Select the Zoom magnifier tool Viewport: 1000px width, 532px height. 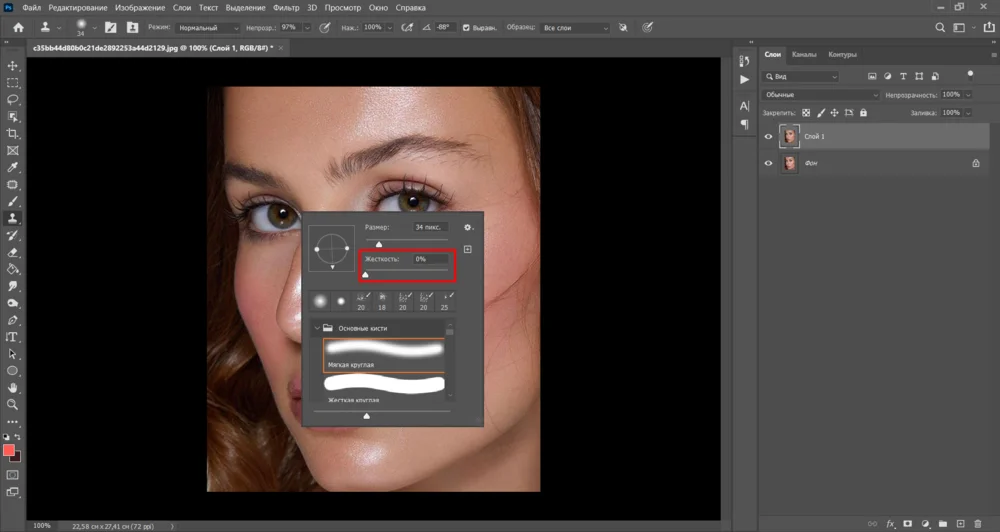[13, 404]
